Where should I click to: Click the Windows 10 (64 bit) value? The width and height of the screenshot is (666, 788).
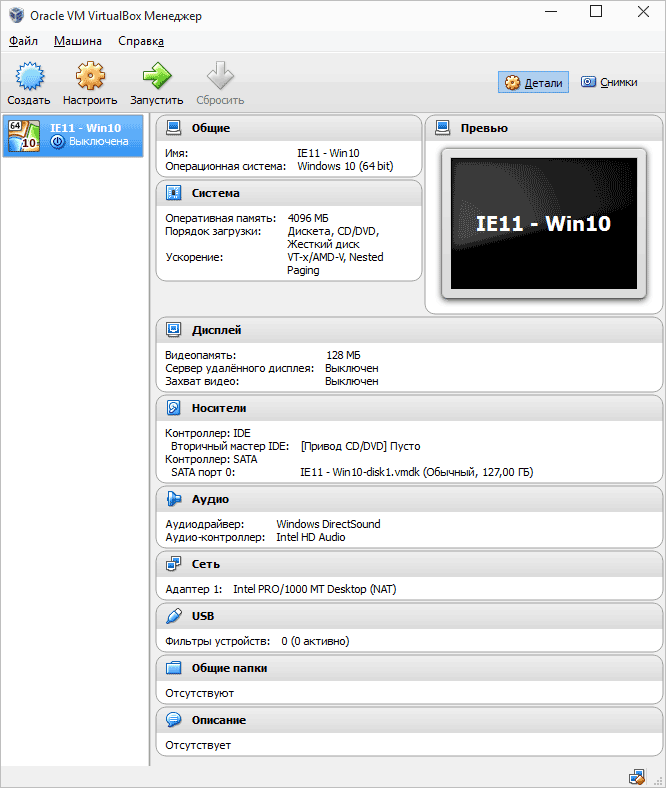click(345, 166)
